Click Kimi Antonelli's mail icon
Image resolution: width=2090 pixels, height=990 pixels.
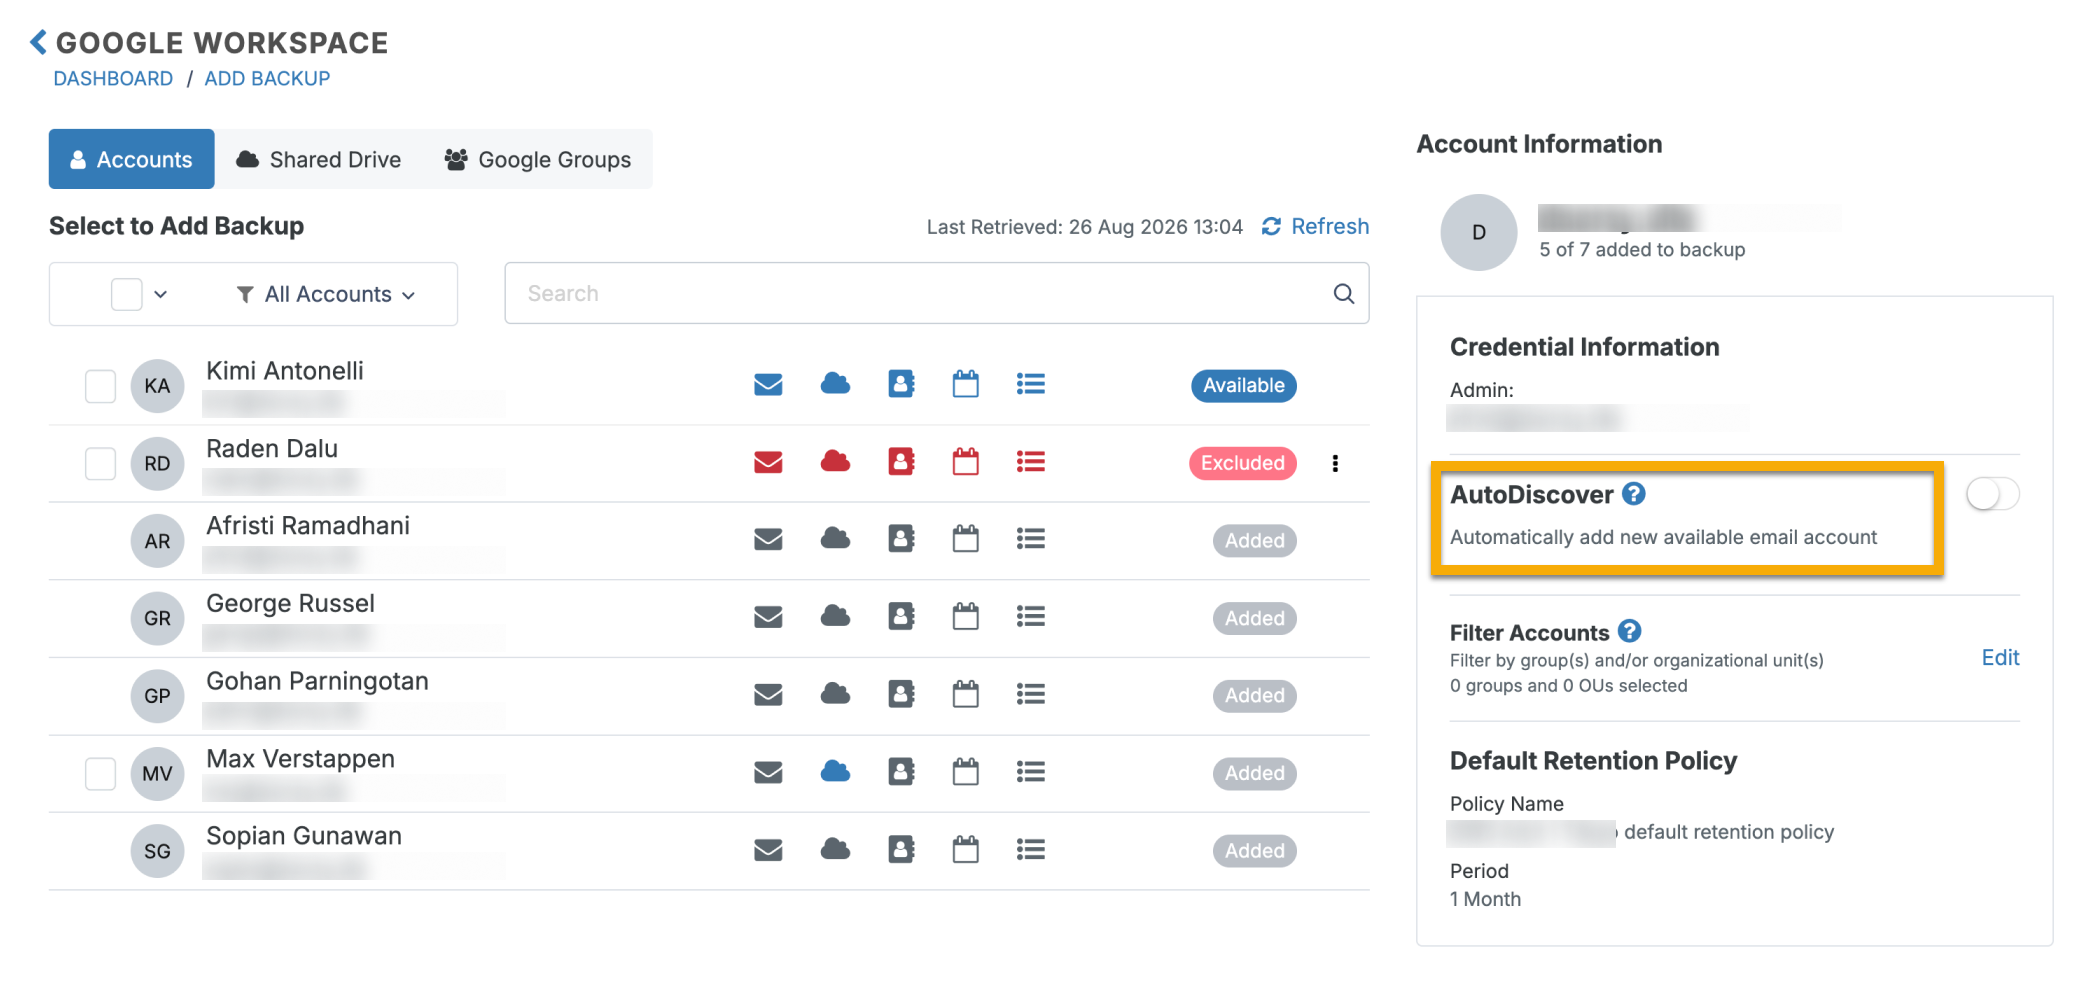pos(768,384)
